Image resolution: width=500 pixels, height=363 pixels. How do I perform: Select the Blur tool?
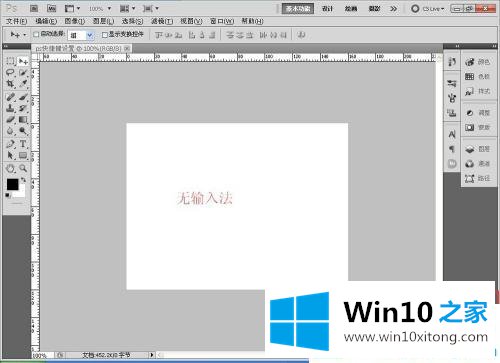[x=10, y=131]
